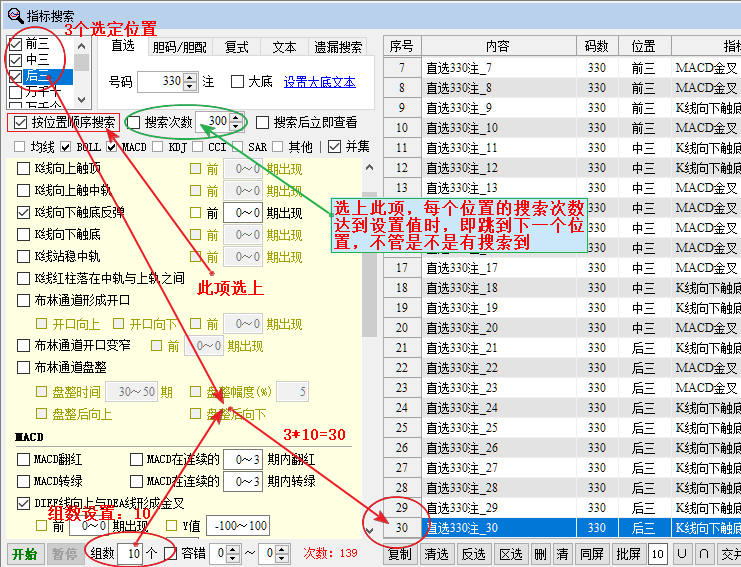Open the 遗漏搜索 tab
The image size is (741, 567).
point(338,47)
